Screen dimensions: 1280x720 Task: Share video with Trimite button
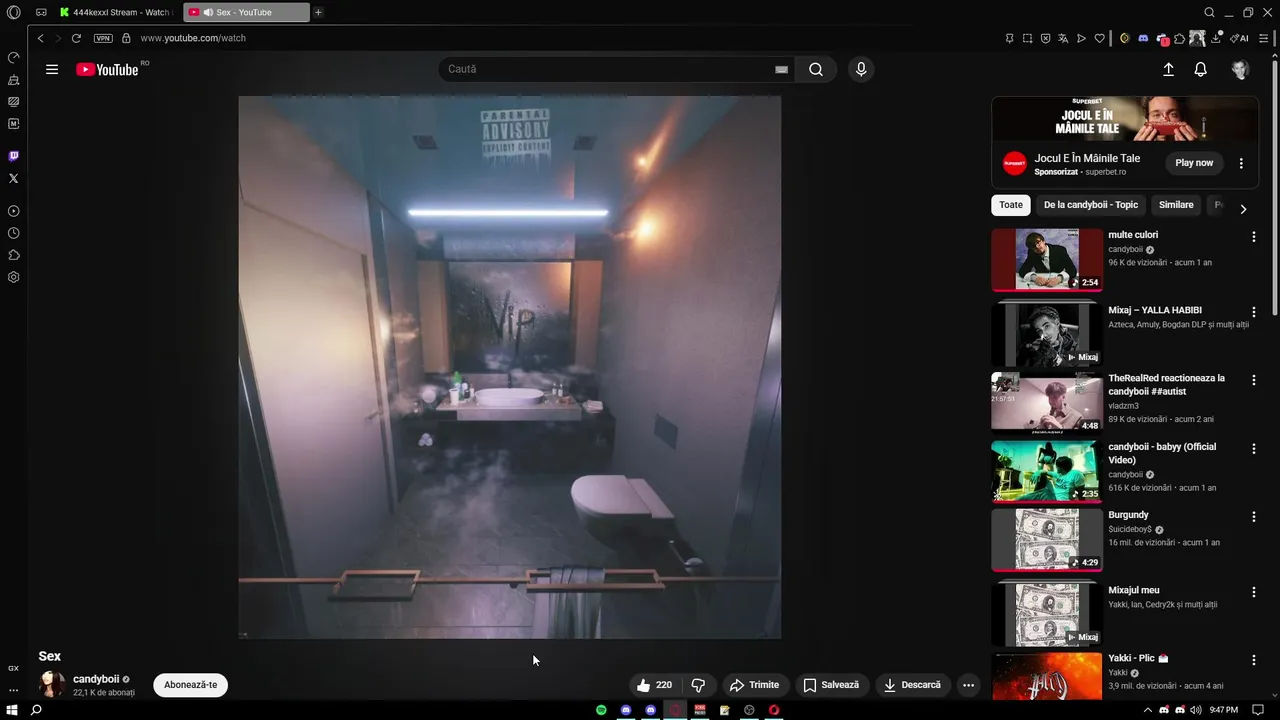click(x=754, y=685)
